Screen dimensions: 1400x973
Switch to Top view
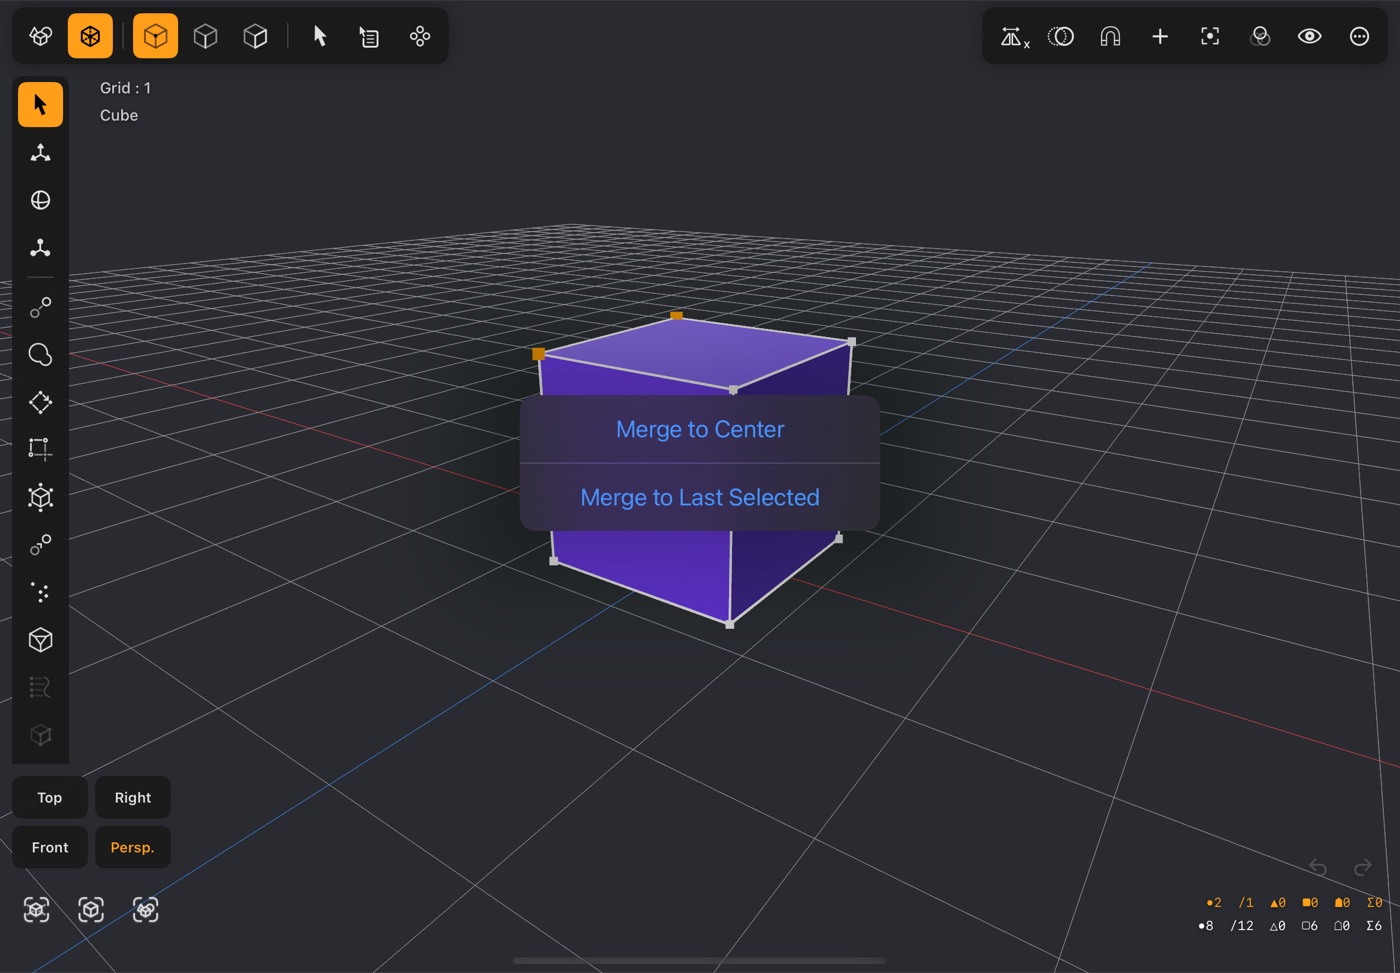point(50,797)
